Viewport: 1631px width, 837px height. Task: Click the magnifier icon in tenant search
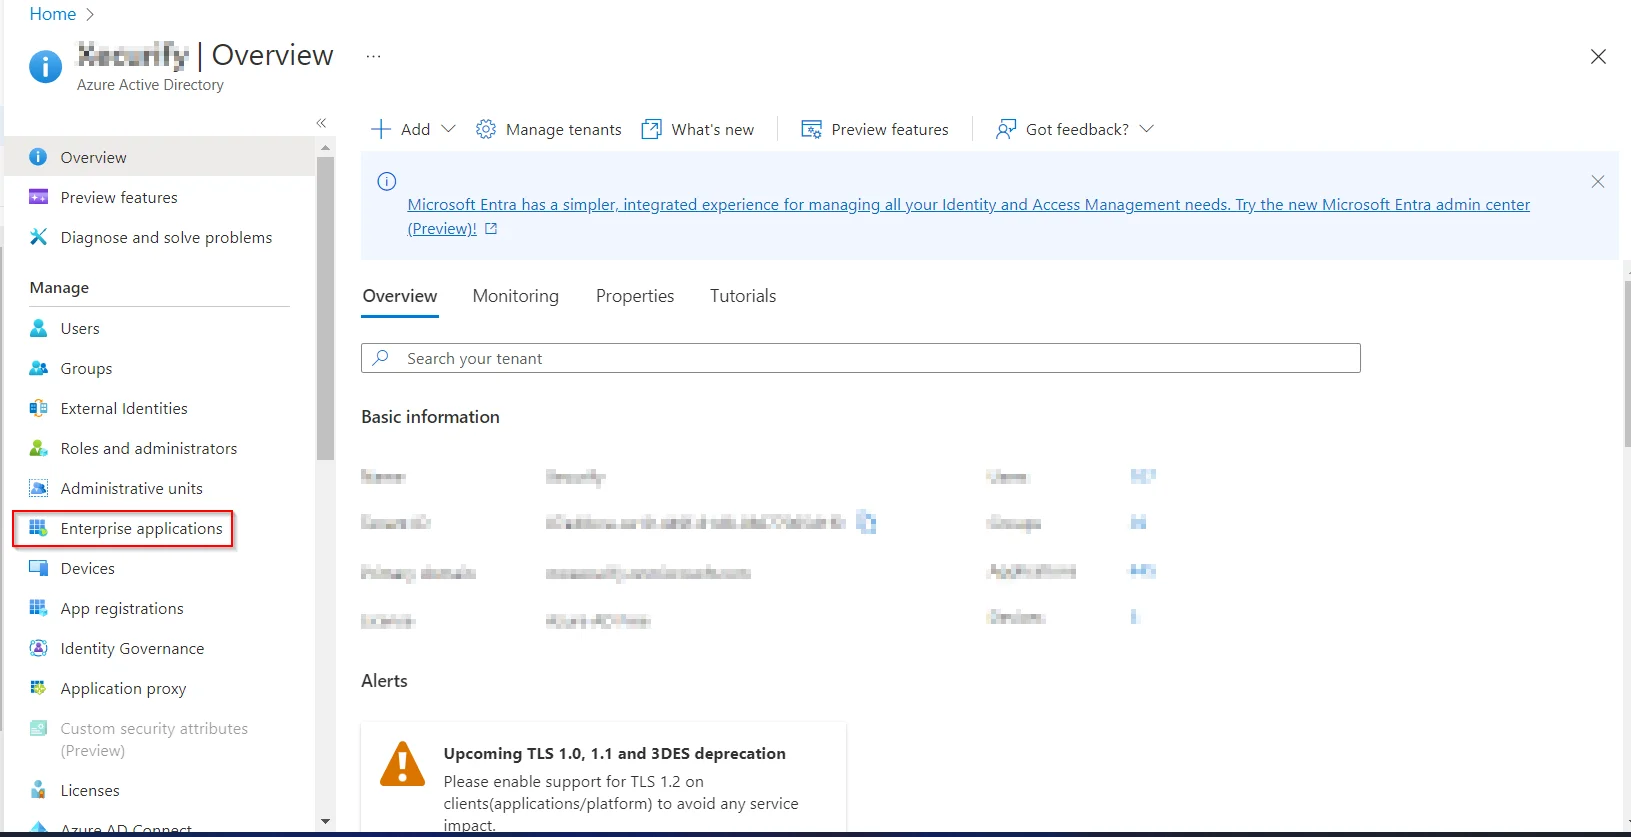point(381,357)
